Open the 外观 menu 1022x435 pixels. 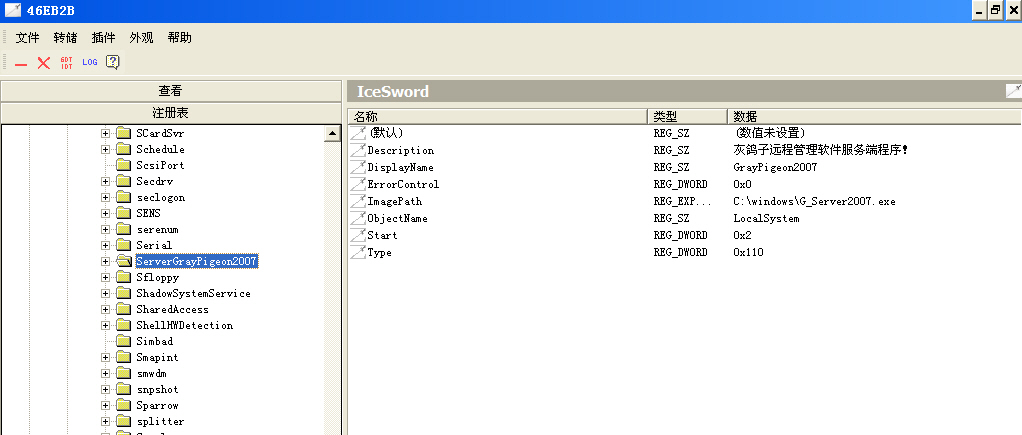pyautogui.click(x=141, y=38)
